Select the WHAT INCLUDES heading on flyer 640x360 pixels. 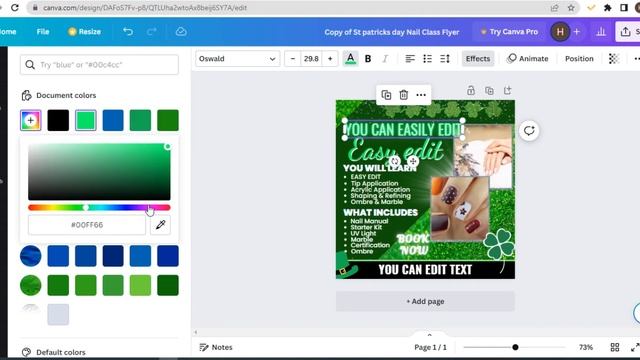coord(380,212)
